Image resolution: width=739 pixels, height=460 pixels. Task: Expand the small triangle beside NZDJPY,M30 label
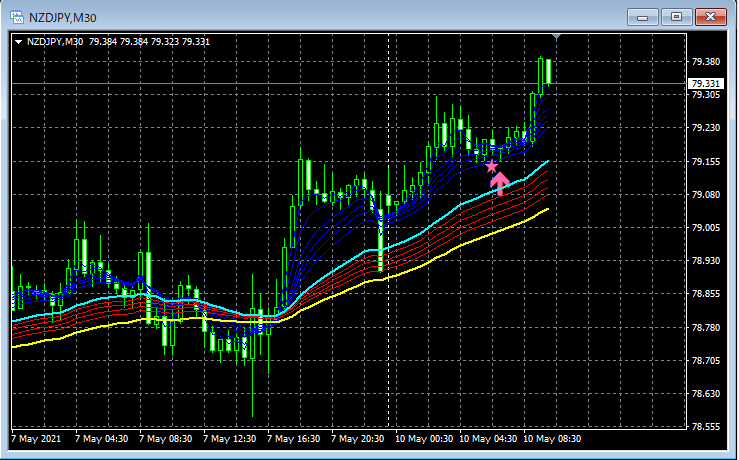(18, 42)
